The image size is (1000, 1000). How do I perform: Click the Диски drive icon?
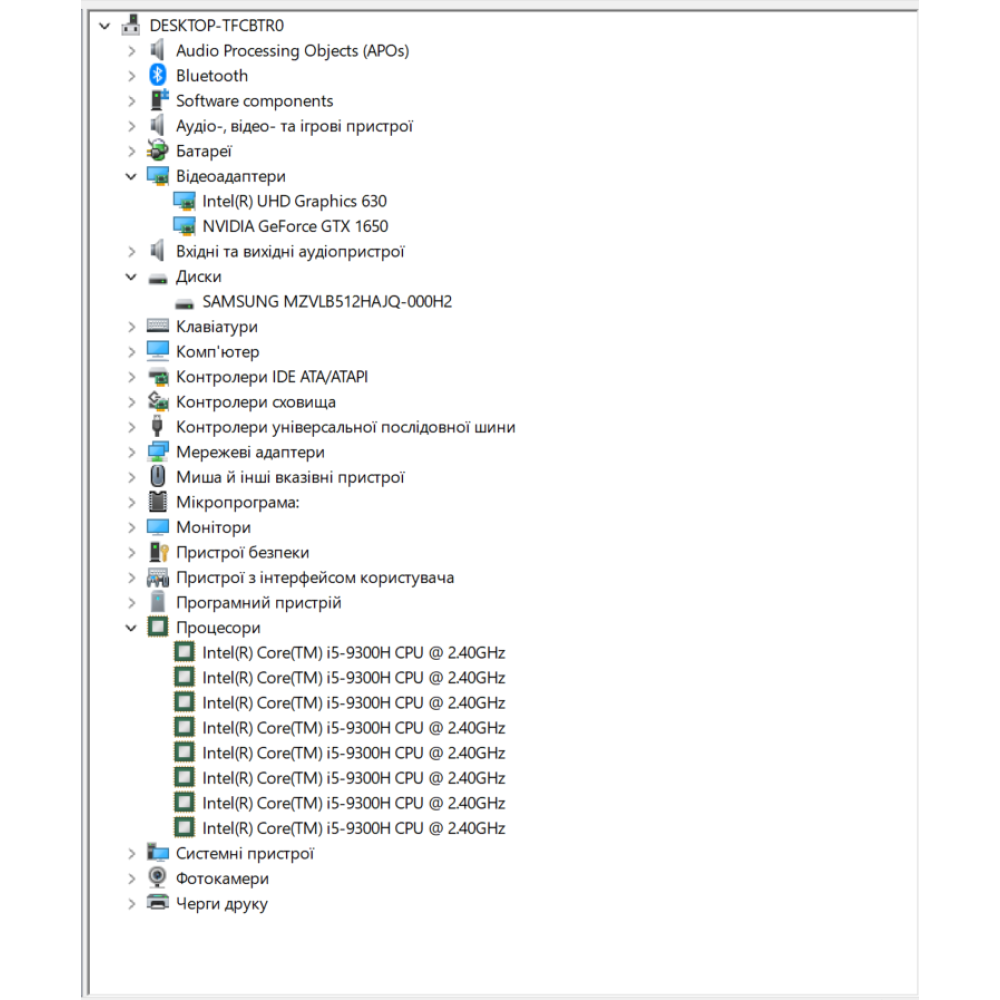tap(158, 278)
